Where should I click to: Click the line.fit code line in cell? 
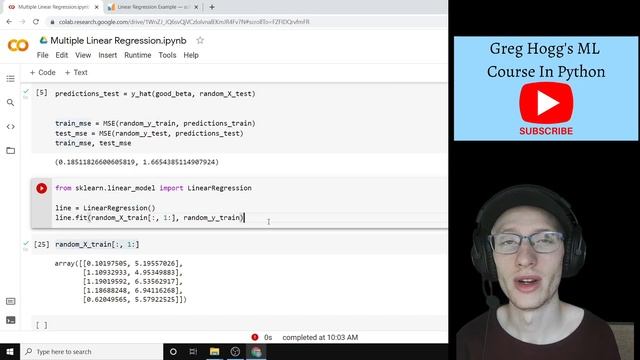click(x=150, y=218)
